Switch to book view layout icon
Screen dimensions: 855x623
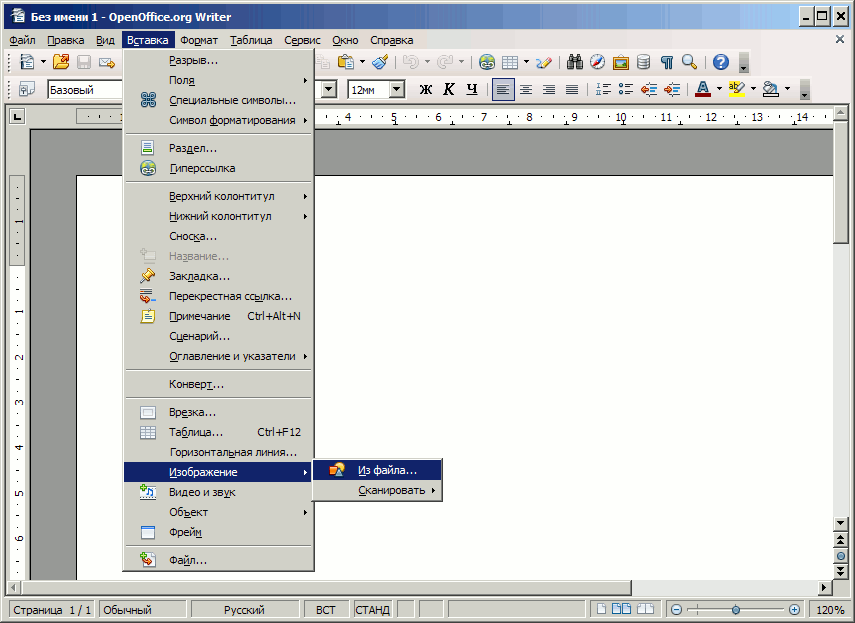point(646,609)
